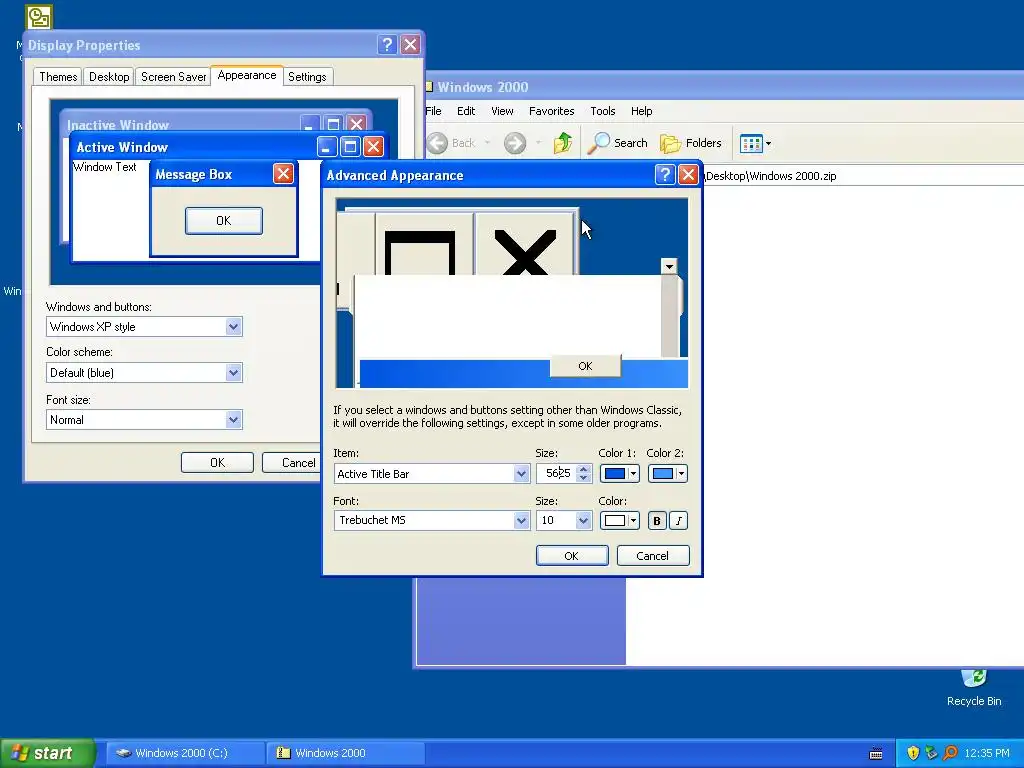Click the security shield tray icon

pyautogui.click(x=913, y=753)
